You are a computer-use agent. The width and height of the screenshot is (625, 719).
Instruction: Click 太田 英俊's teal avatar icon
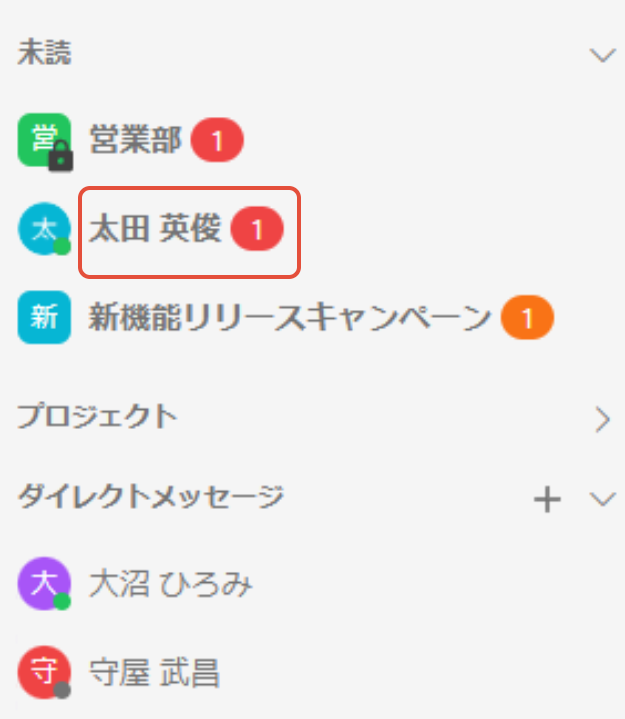click(x=44, y=229)
